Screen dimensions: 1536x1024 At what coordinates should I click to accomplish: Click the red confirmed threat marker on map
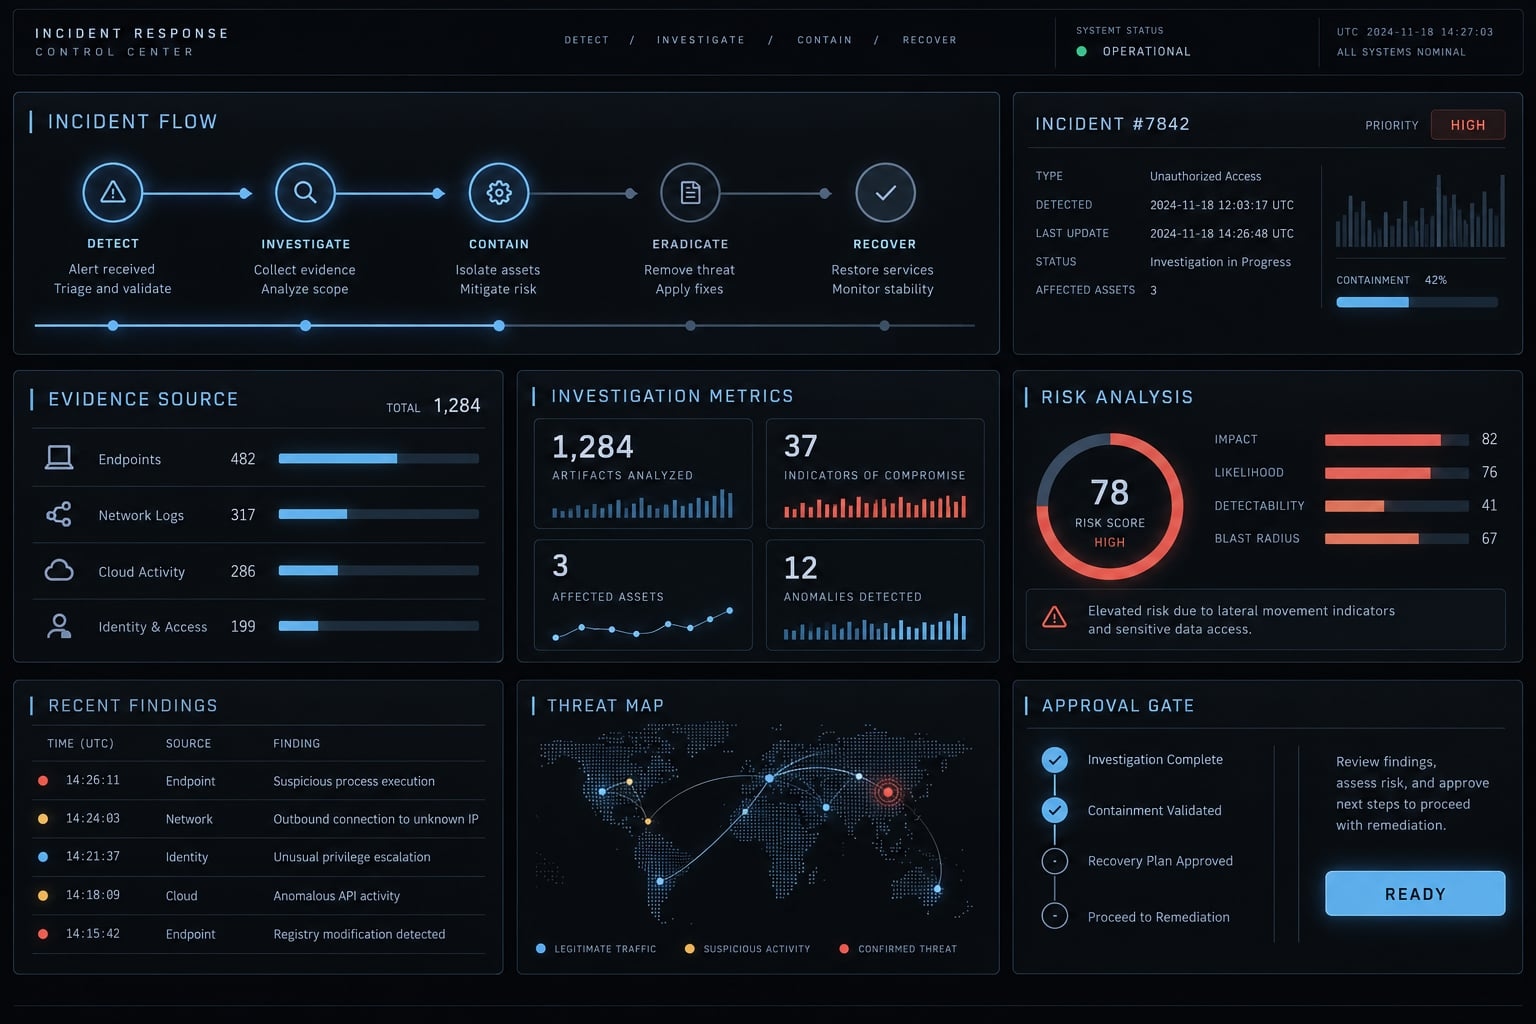[887, 792]
